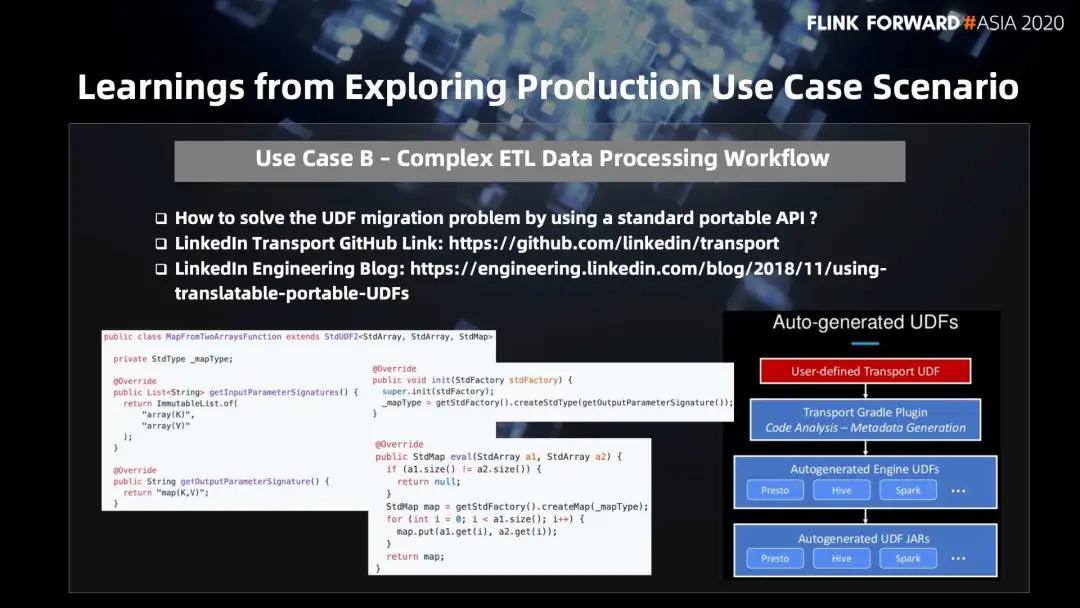Click the @Override above getOutputParameterSignature

coord(135,470)
